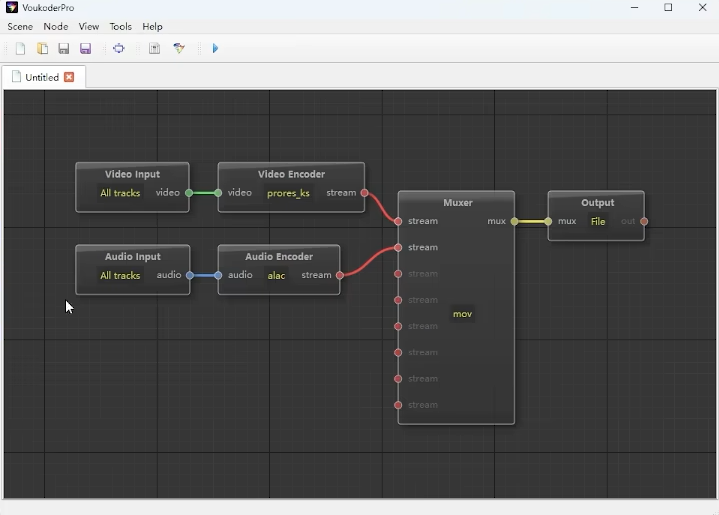Click the mov format on Muxer node
719x515 pixels.
pos(462,314)
